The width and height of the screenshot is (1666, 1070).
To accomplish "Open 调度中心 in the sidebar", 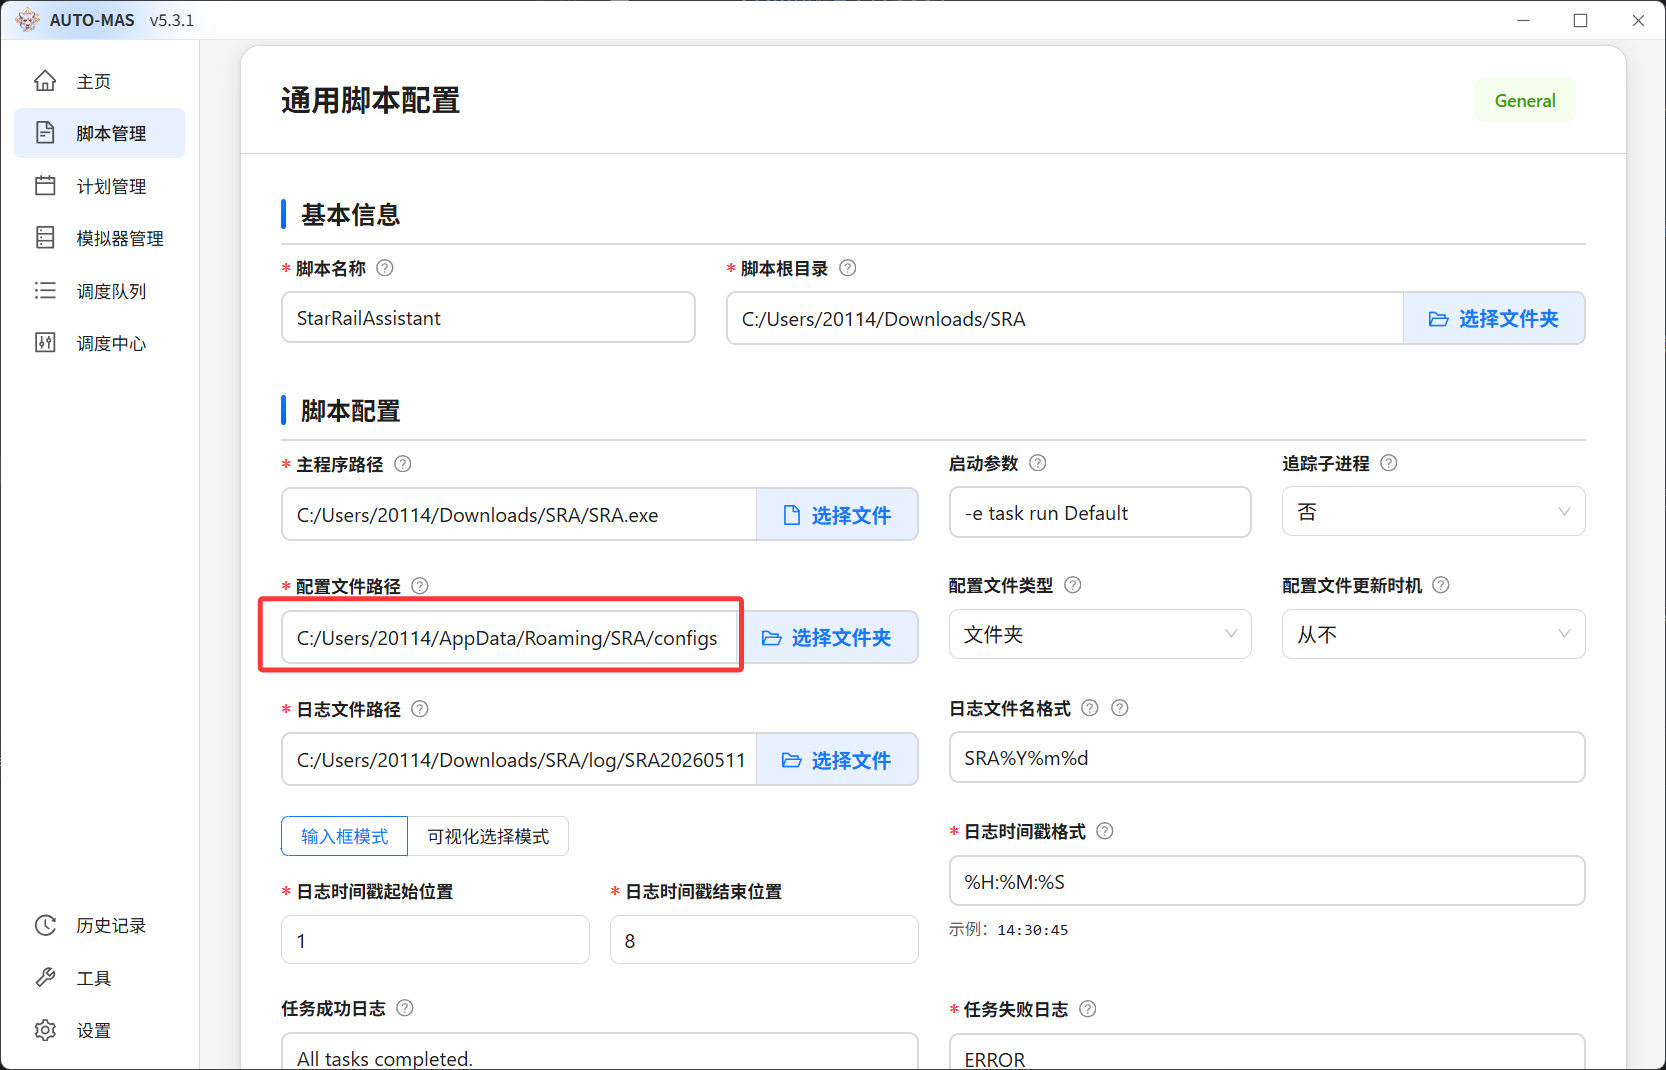I will tap(99, 343).
